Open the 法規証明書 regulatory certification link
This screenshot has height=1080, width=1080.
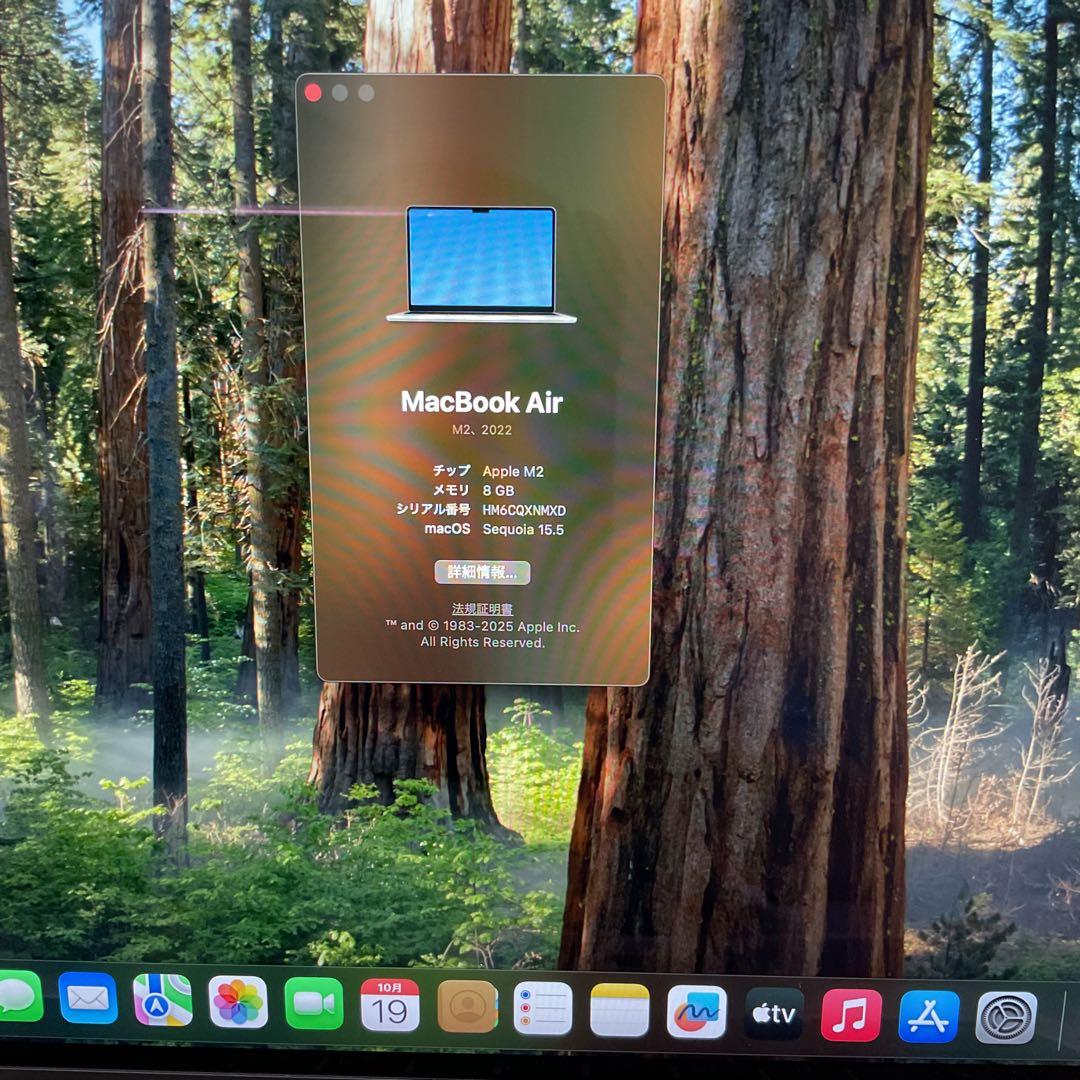[484, 606]
